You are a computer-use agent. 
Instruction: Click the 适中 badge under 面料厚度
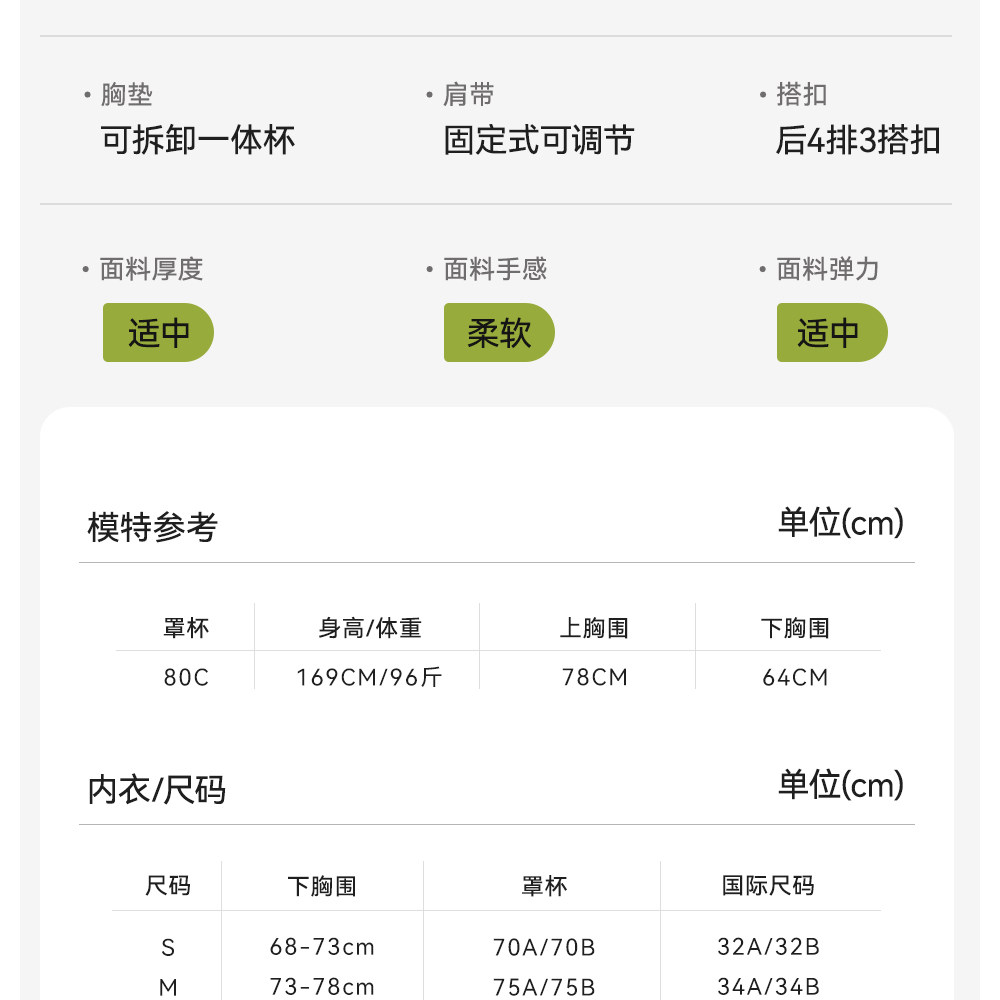(158, 333)
